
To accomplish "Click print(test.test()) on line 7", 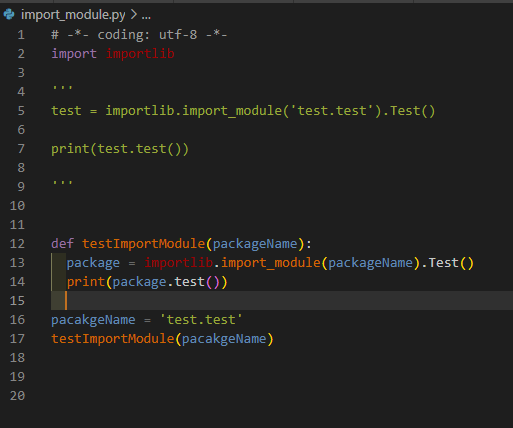I will [x=120, y=149].
